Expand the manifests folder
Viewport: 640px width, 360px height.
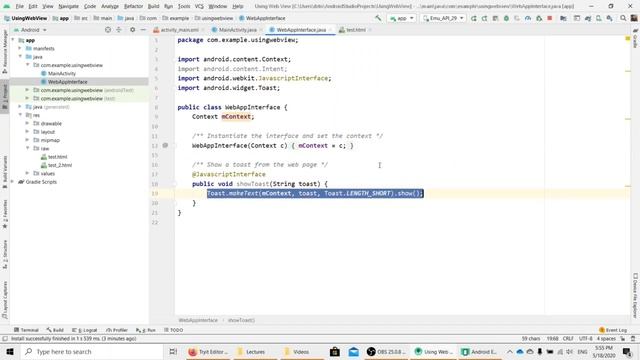tap(20, 48)
